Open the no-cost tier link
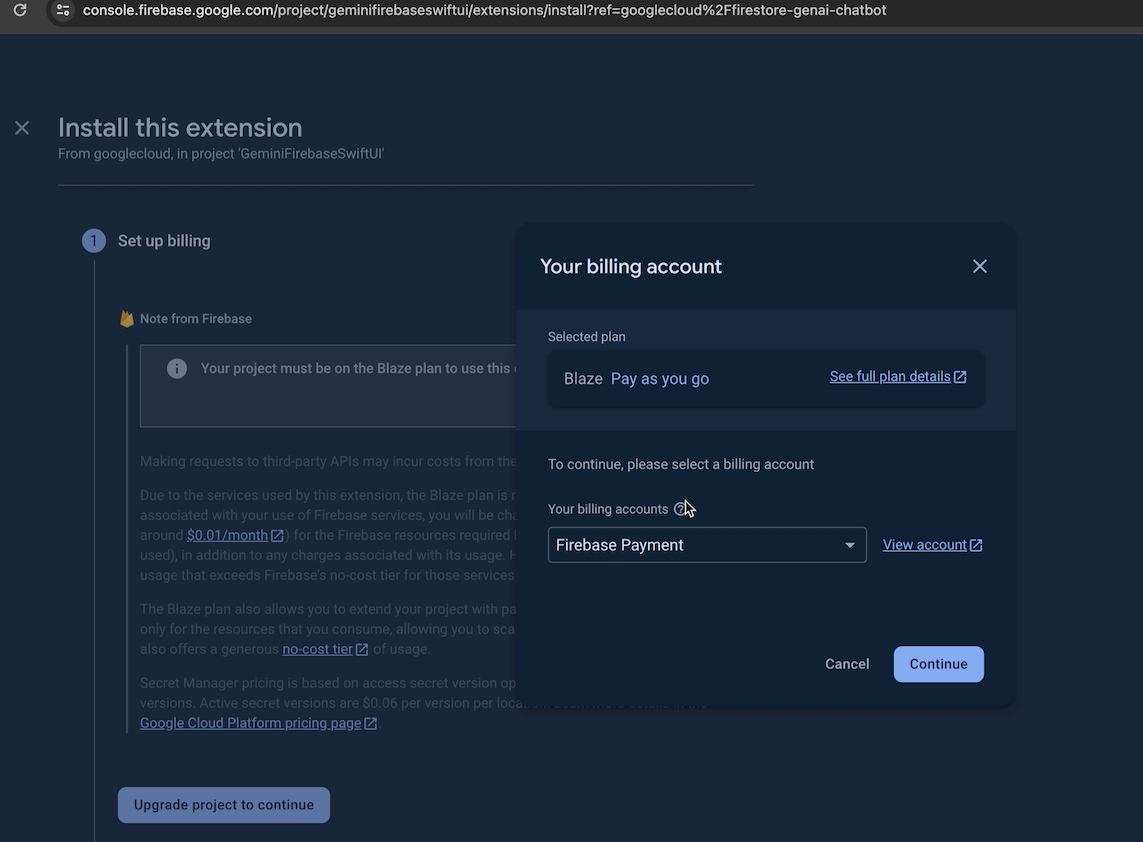Viewport: 1143px width, 842px height. click(x=317, y=649)
